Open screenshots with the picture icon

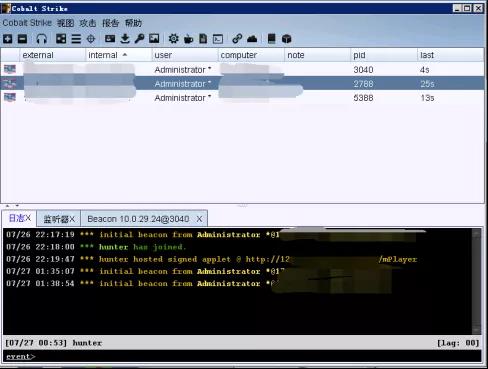point(154,39)
